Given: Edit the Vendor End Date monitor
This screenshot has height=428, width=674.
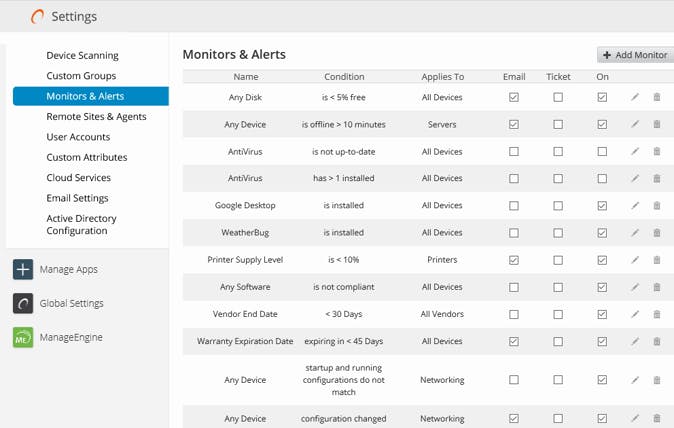Looking at the screenshot, I should (x=634, y=314).
